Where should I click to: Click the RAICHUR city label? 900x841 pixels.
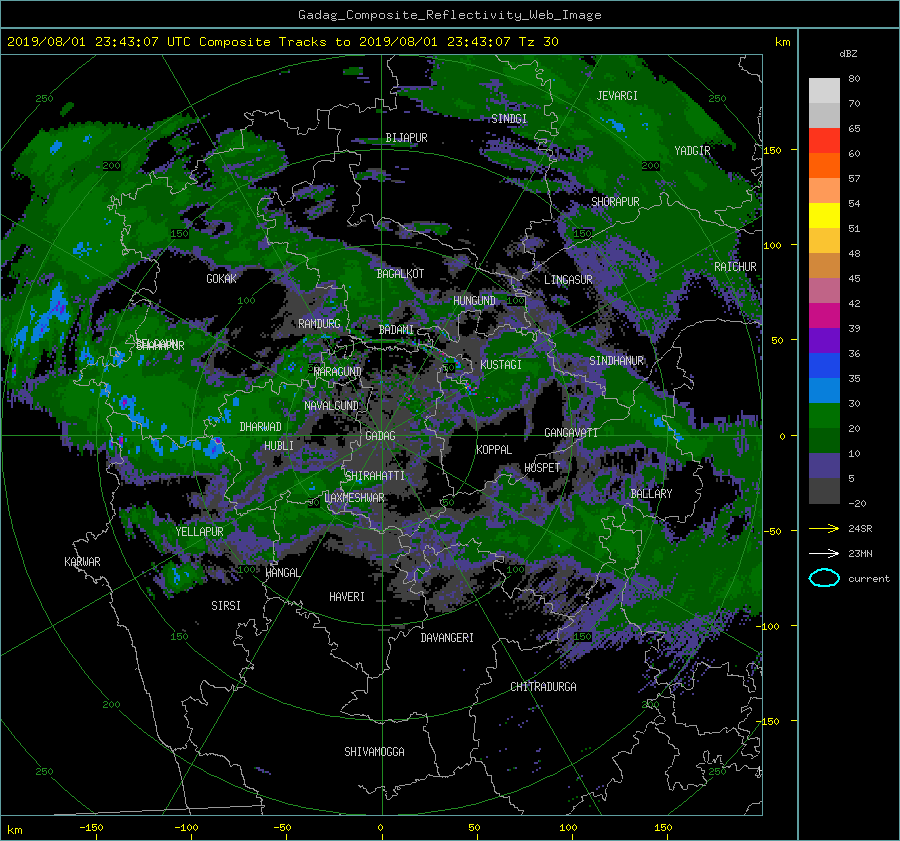[x=735, y=267]
